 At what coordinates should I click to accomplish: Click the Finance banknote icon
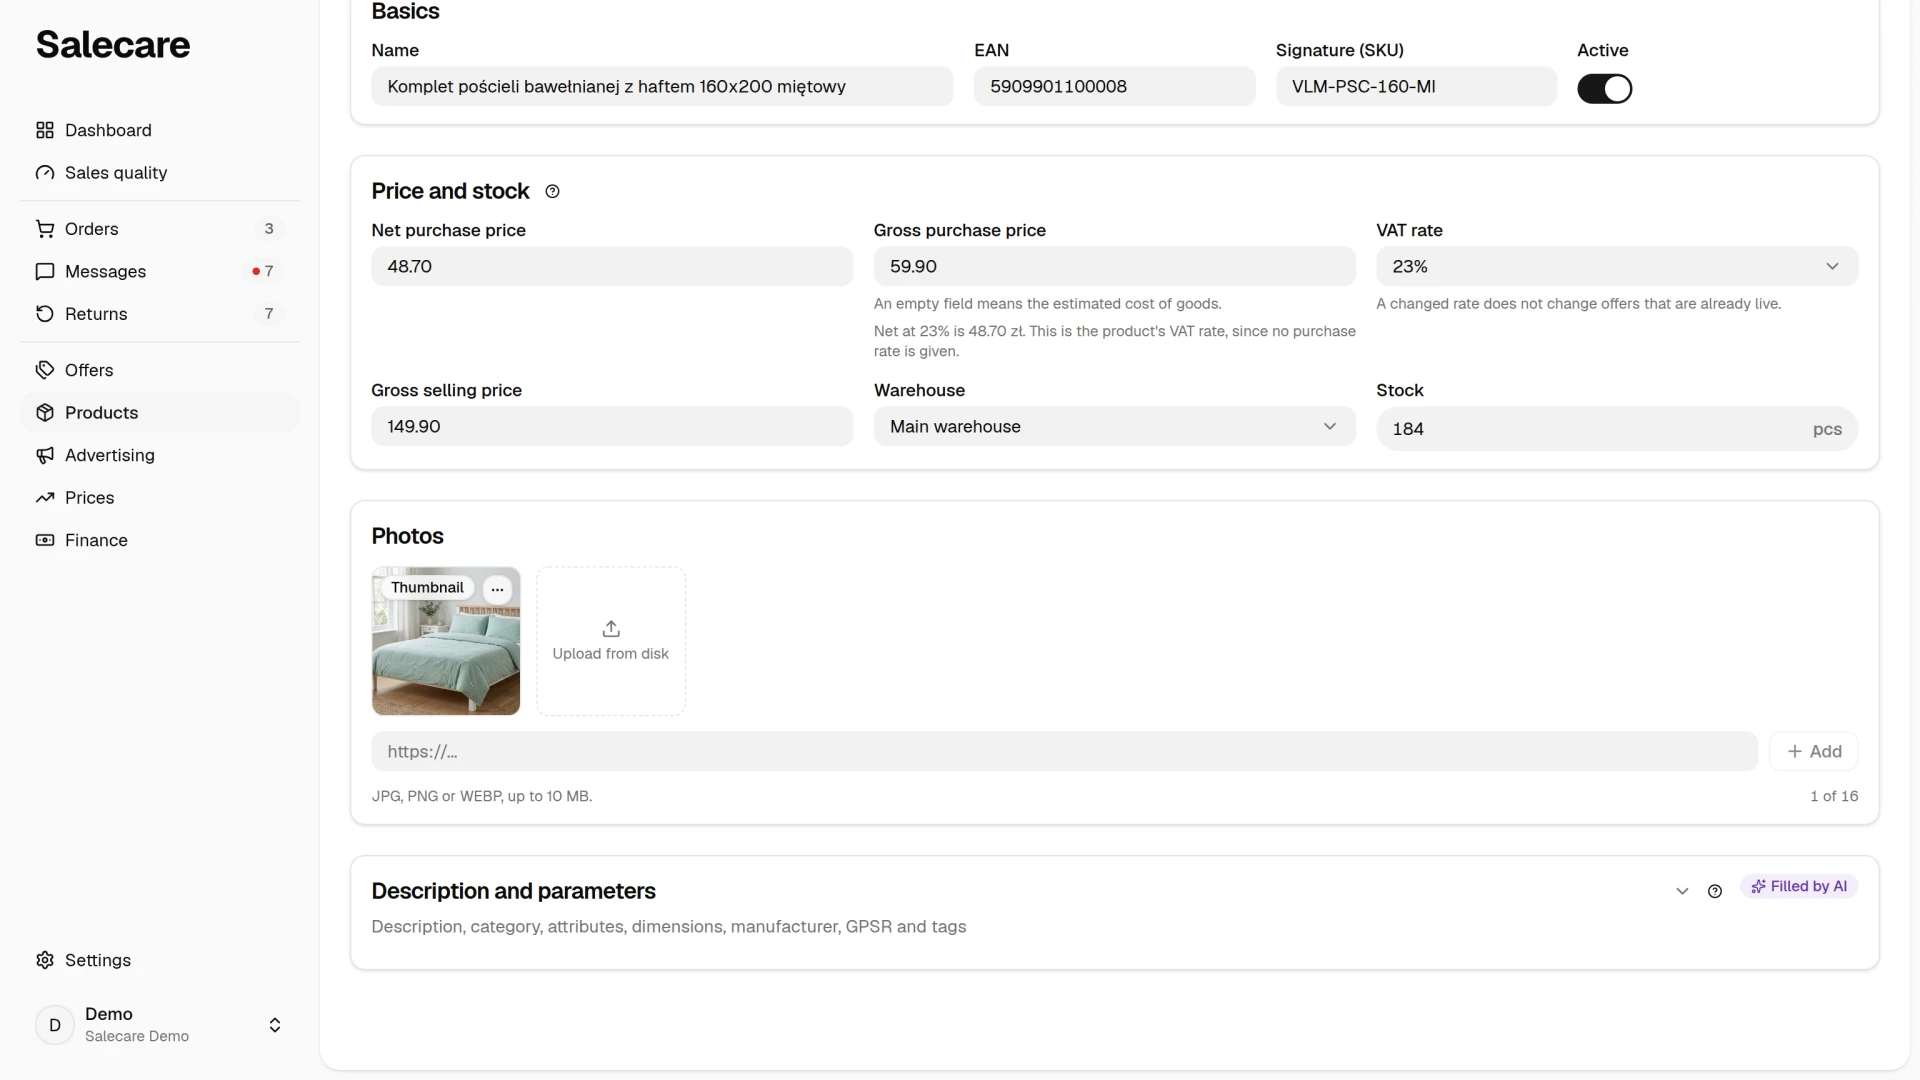pyautogui.click(x=45, y=540)
